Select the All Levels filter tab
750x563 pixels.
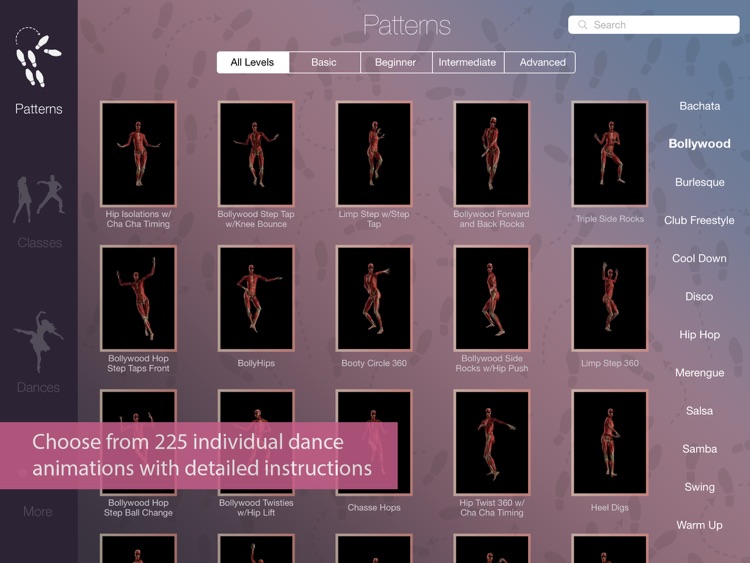[x=253, y=62]
